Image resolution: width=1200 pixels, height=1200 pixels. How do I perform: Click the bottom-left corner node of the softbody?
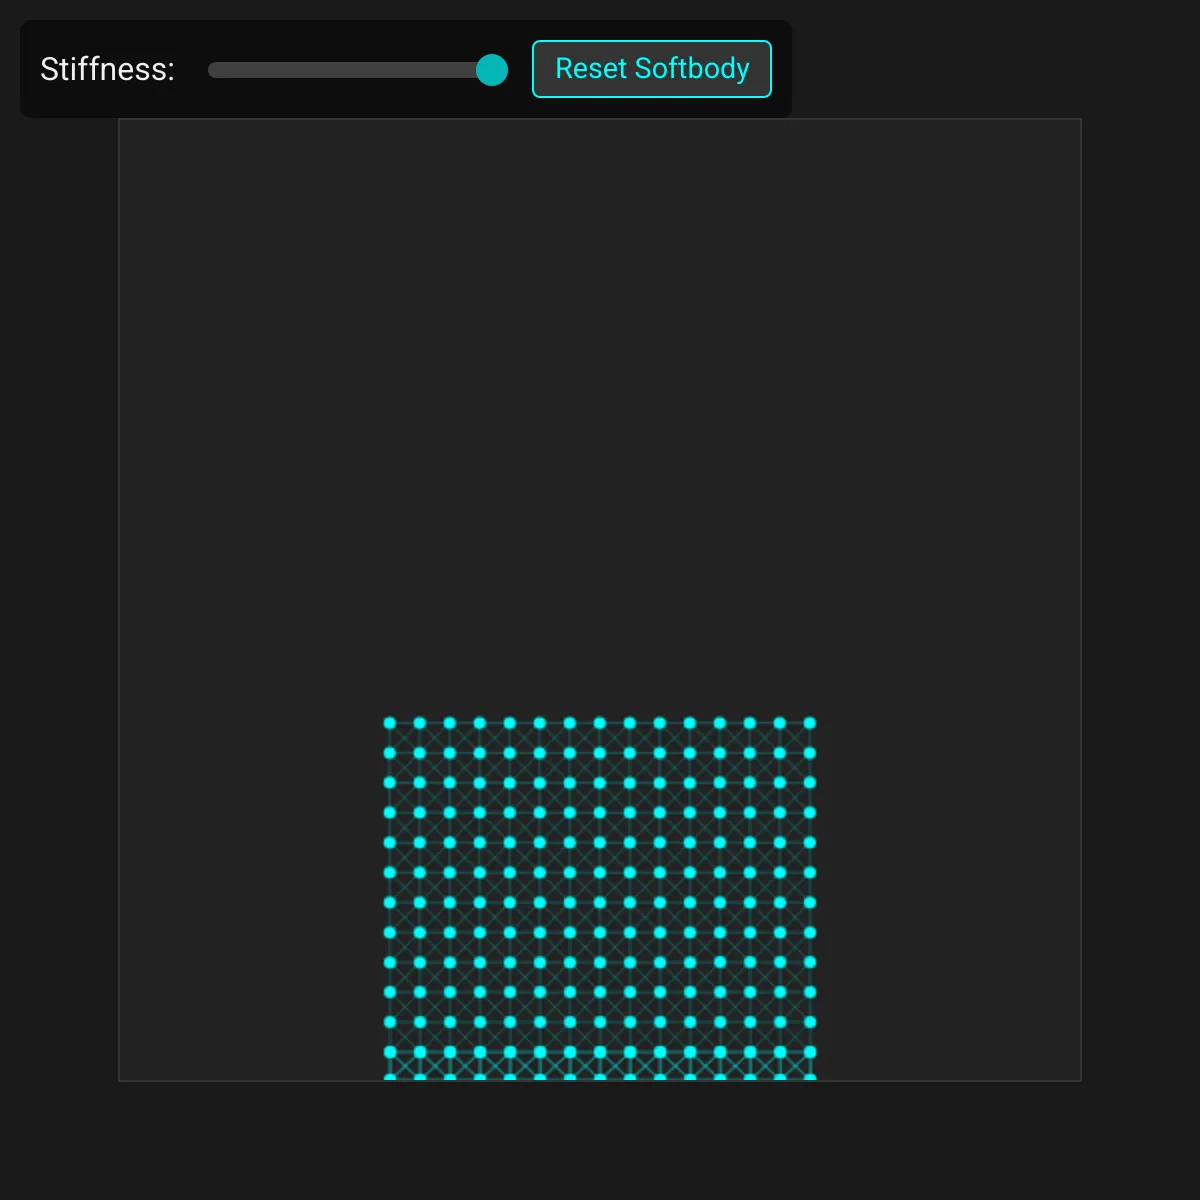point(390,1077)
